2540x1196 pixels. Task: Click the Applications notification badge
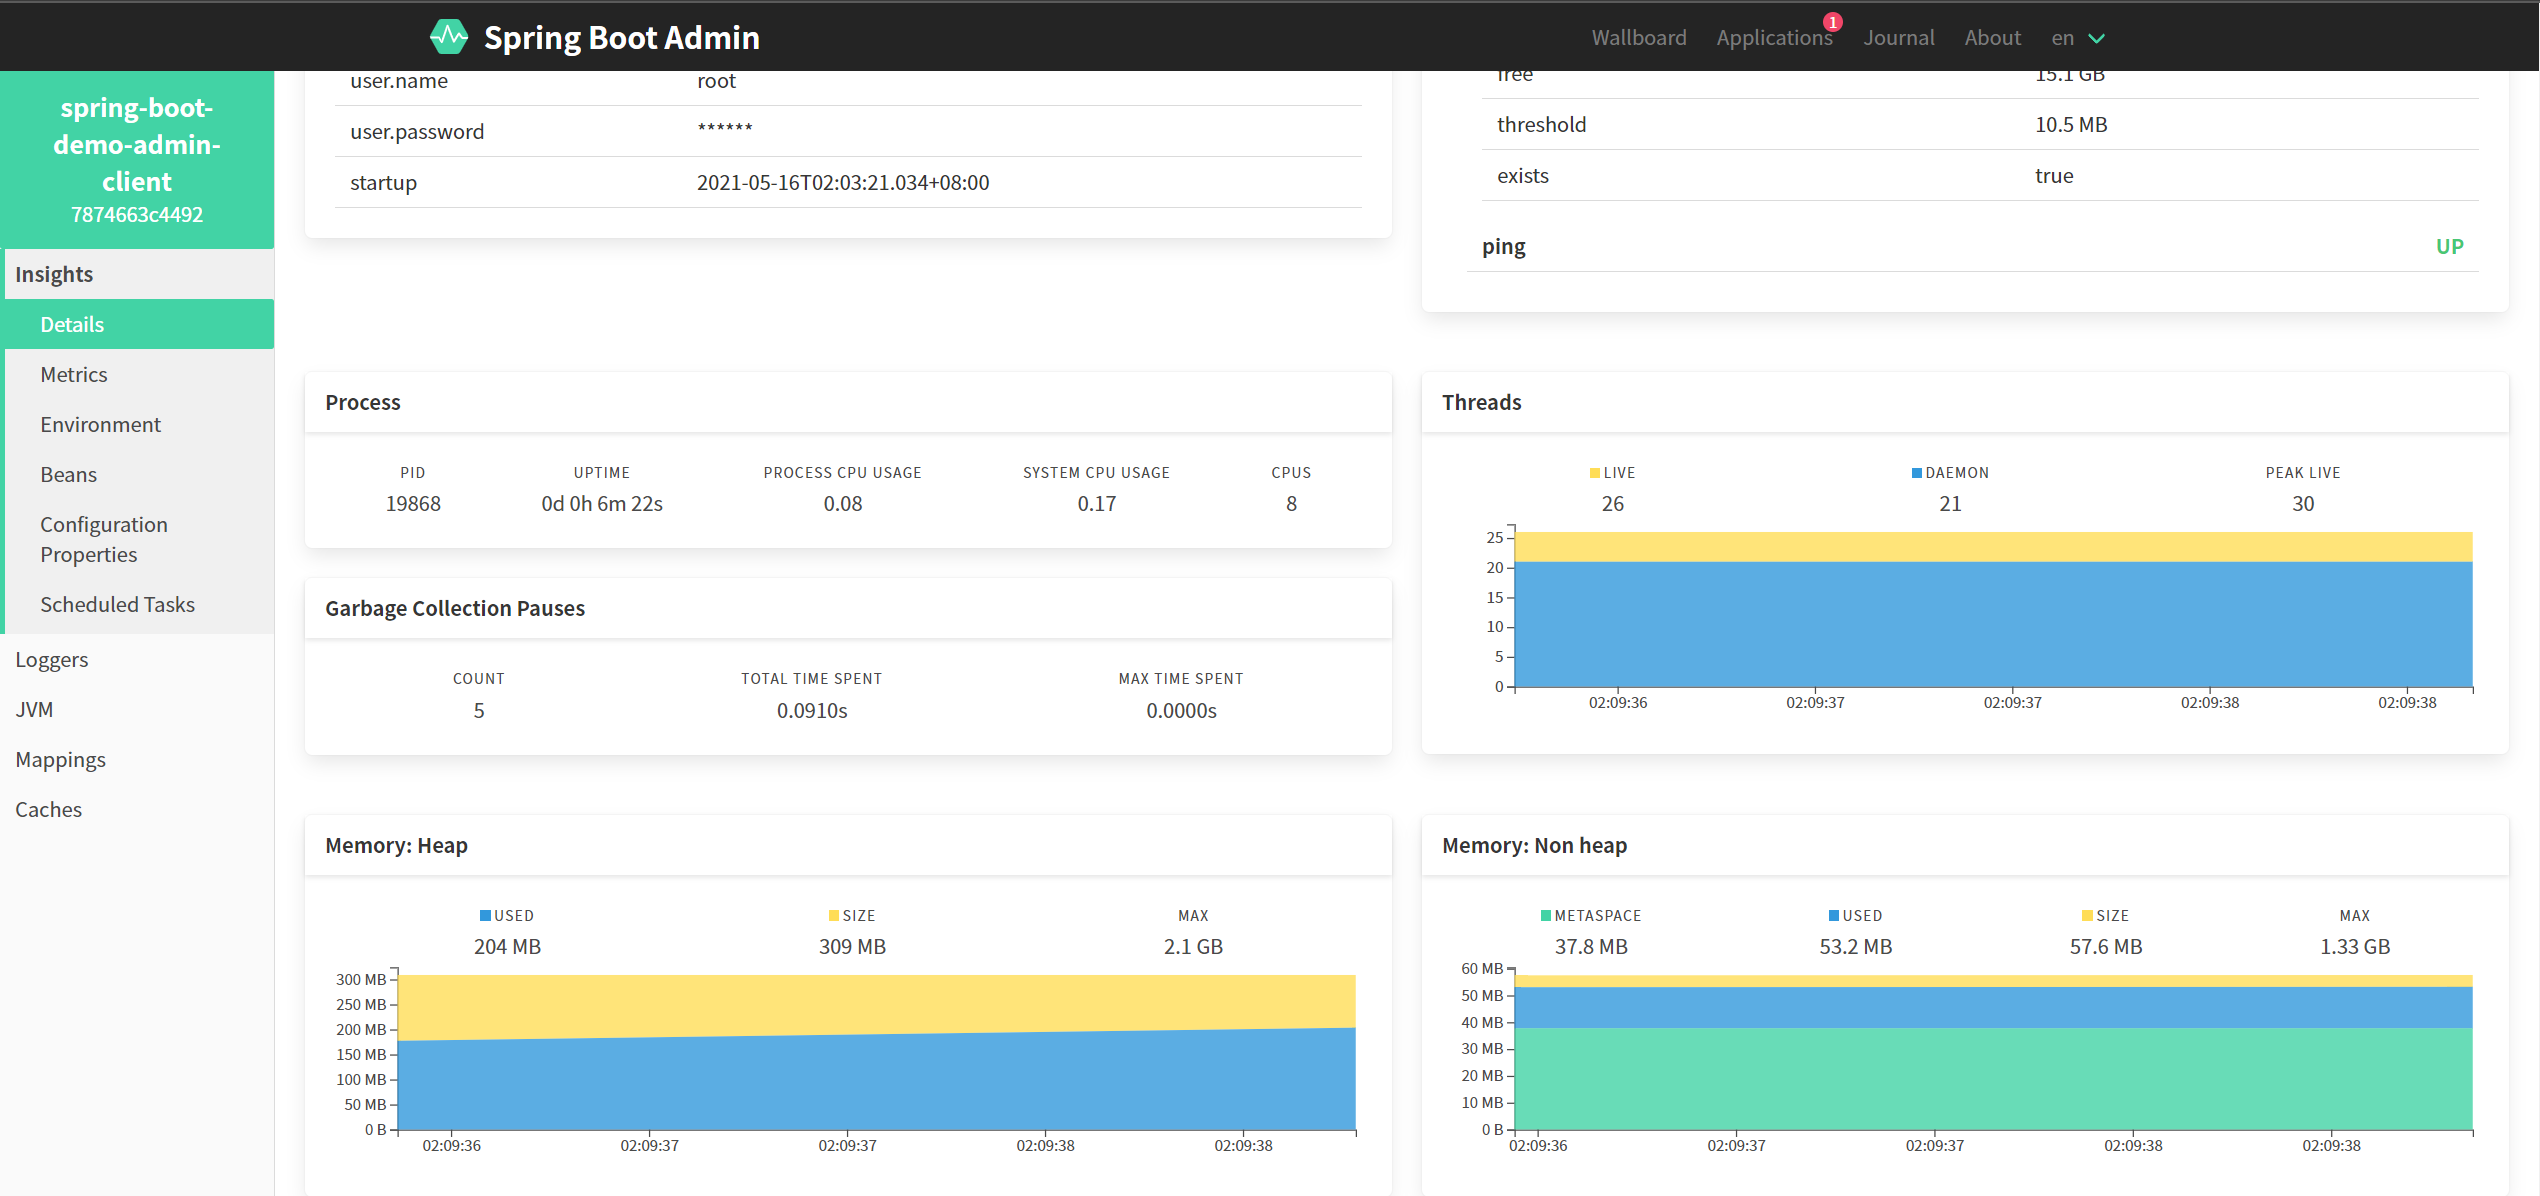tap(1832, 22)
